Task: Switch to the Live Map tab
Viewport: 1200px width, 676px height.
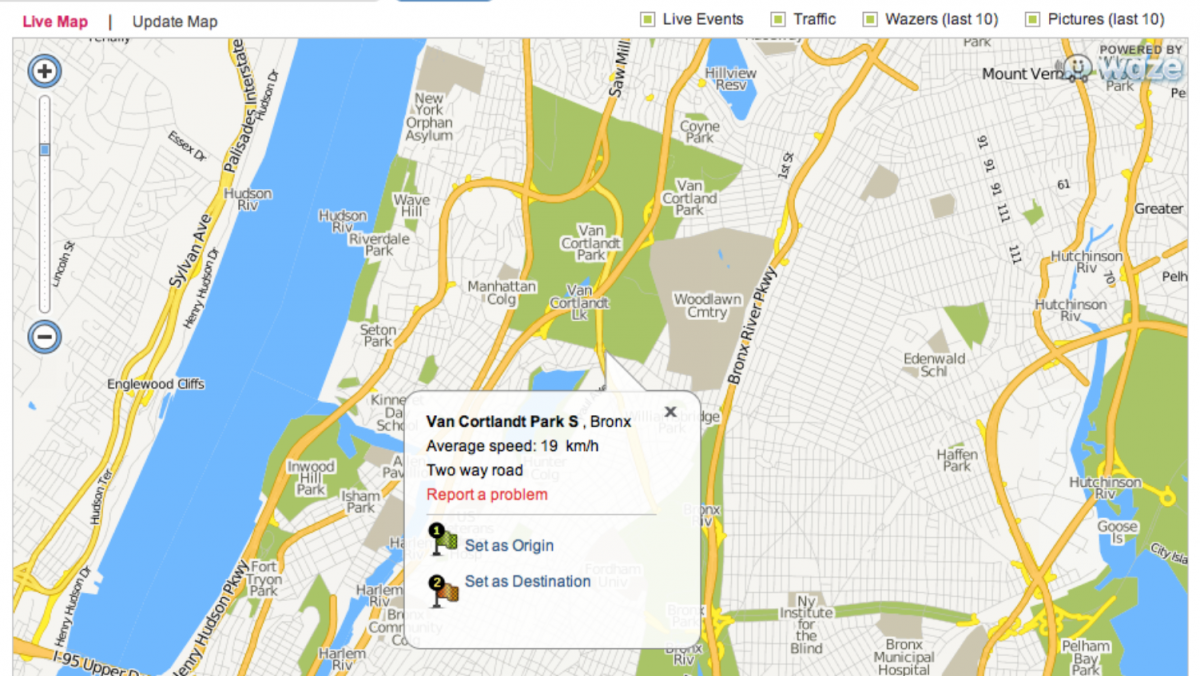Action: pos(55,21)
